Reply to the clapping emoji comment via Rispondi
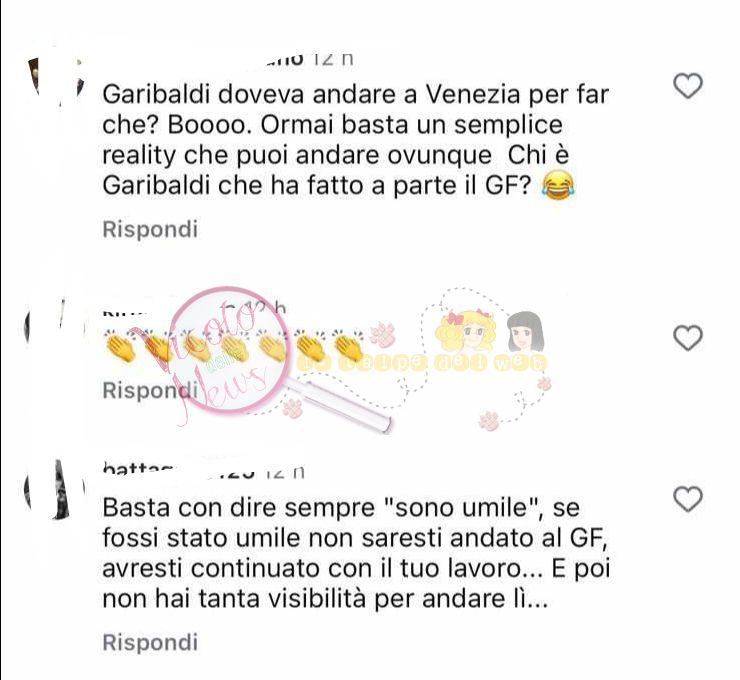 pyautogui.click(x=150, y=390)
